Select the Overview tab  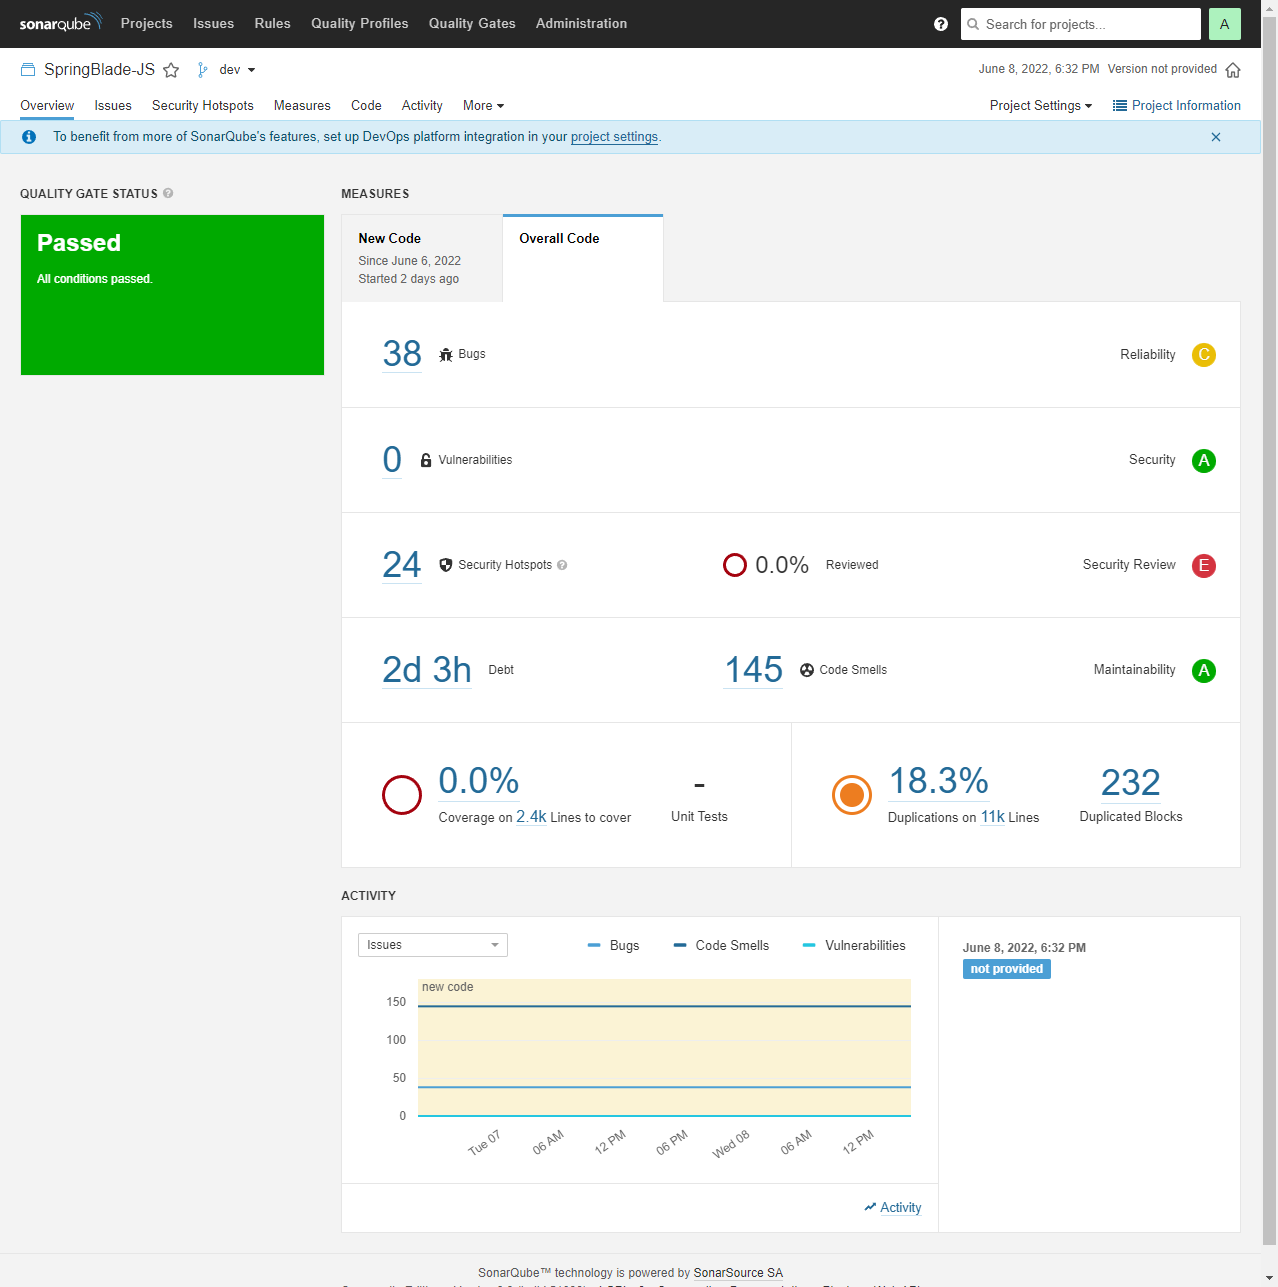click(47, 106)
